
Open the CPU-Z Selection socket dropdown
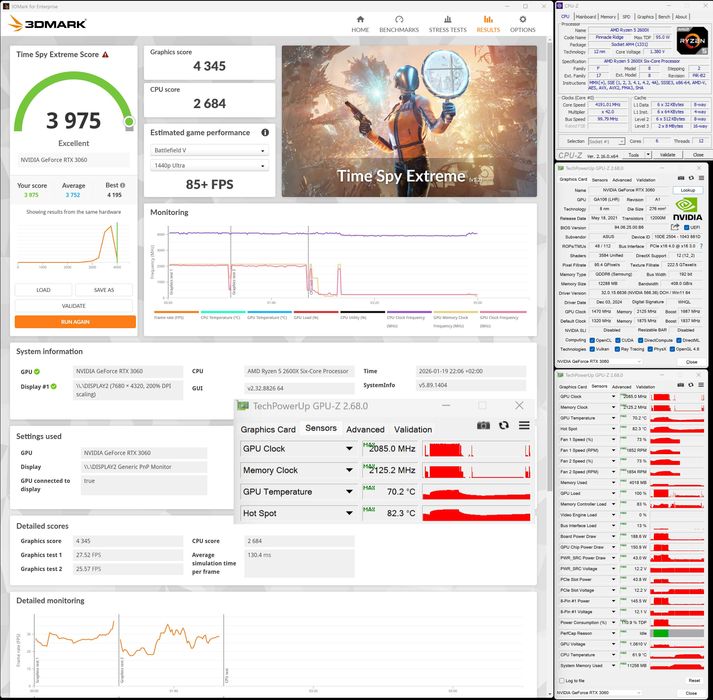(x=607, y=141)
